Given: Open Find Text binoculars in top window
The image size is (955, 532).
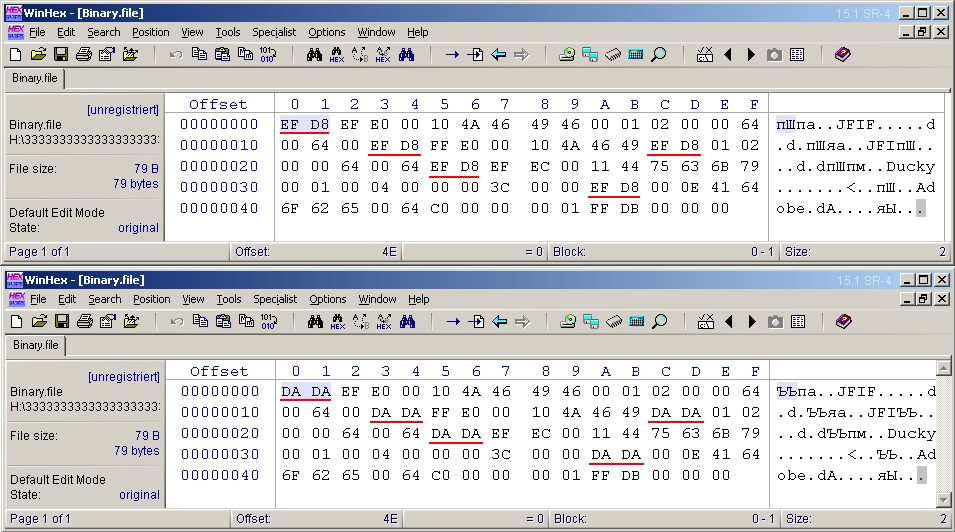Looking at the screenshot, I should pos(314,55).
